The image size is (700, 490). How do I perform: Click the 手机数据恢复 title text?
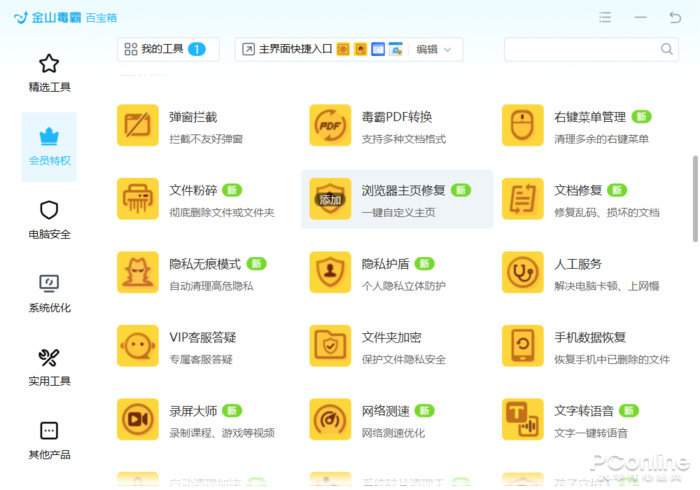tap(590, 337)
